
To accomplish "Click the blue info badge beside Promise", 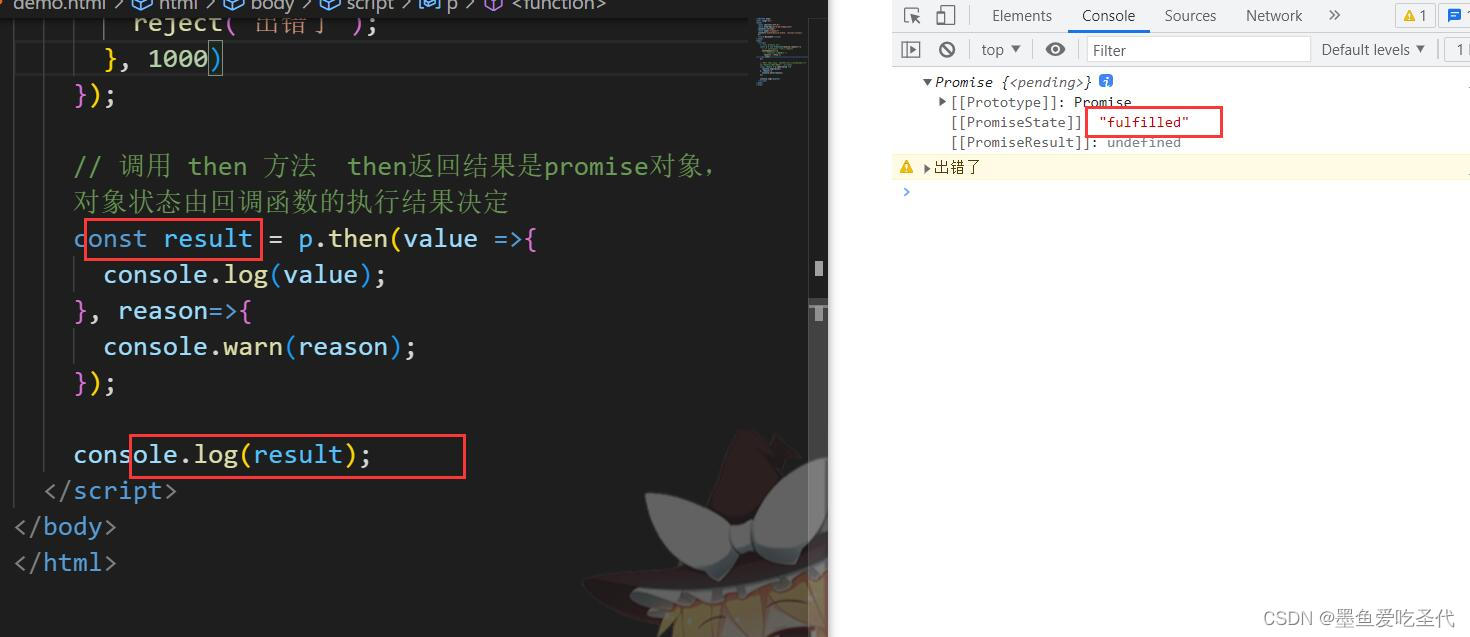I will coord(1105,81).
